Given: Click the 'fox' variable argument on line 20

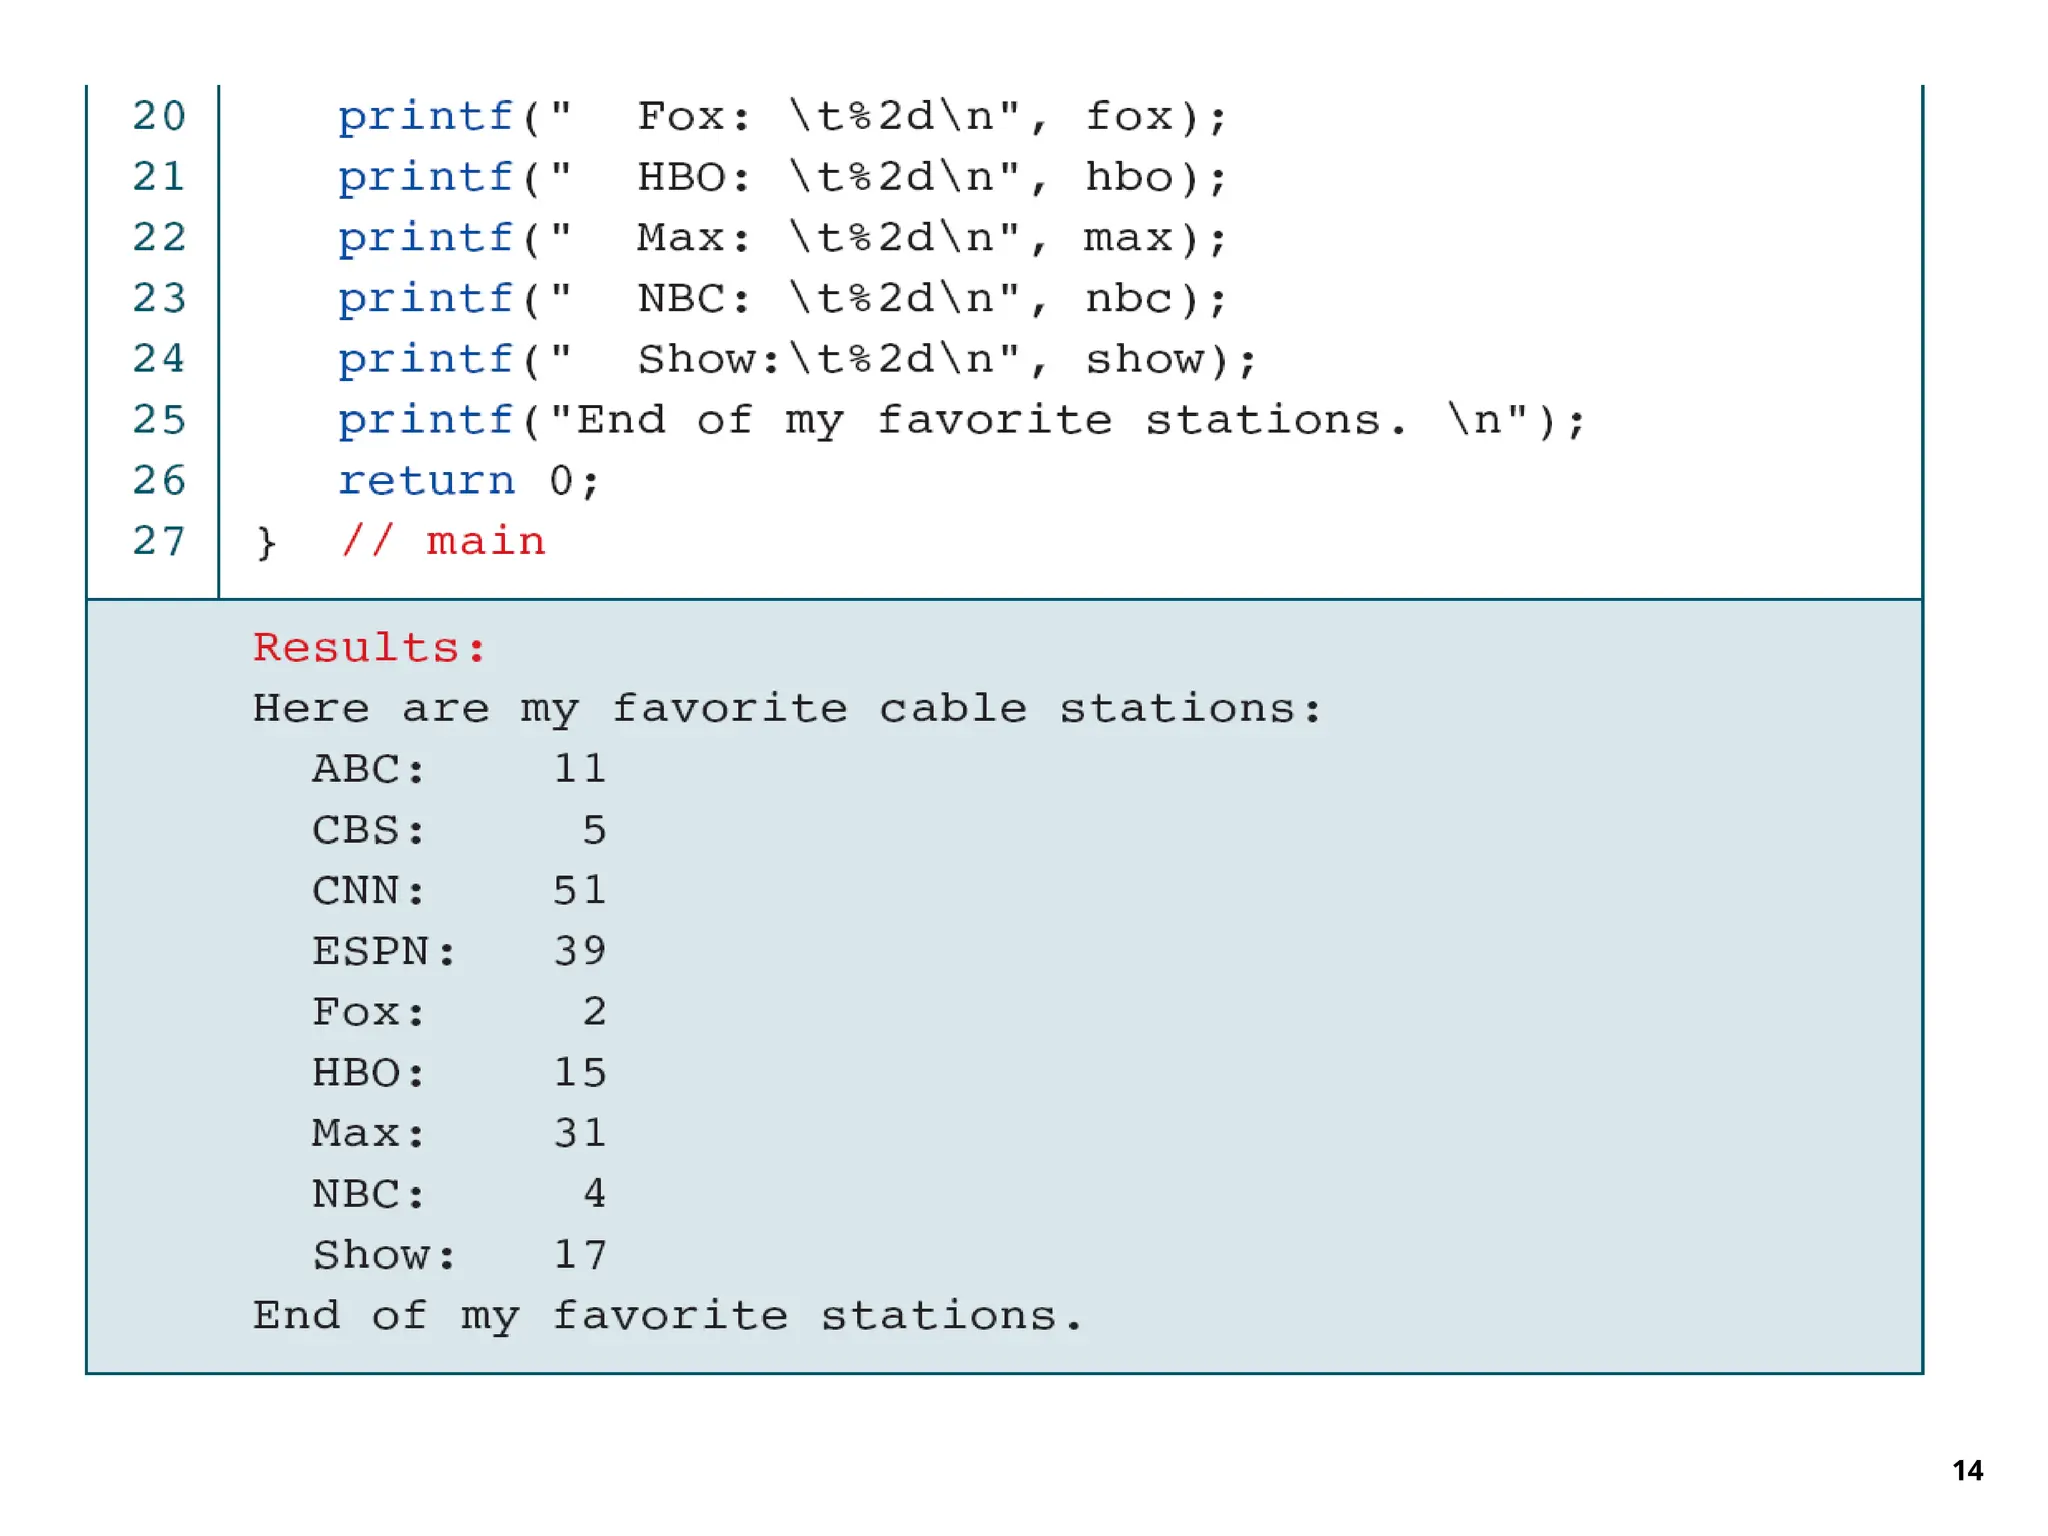Looking at the screenshot, I should click(x=1129, y=117).
